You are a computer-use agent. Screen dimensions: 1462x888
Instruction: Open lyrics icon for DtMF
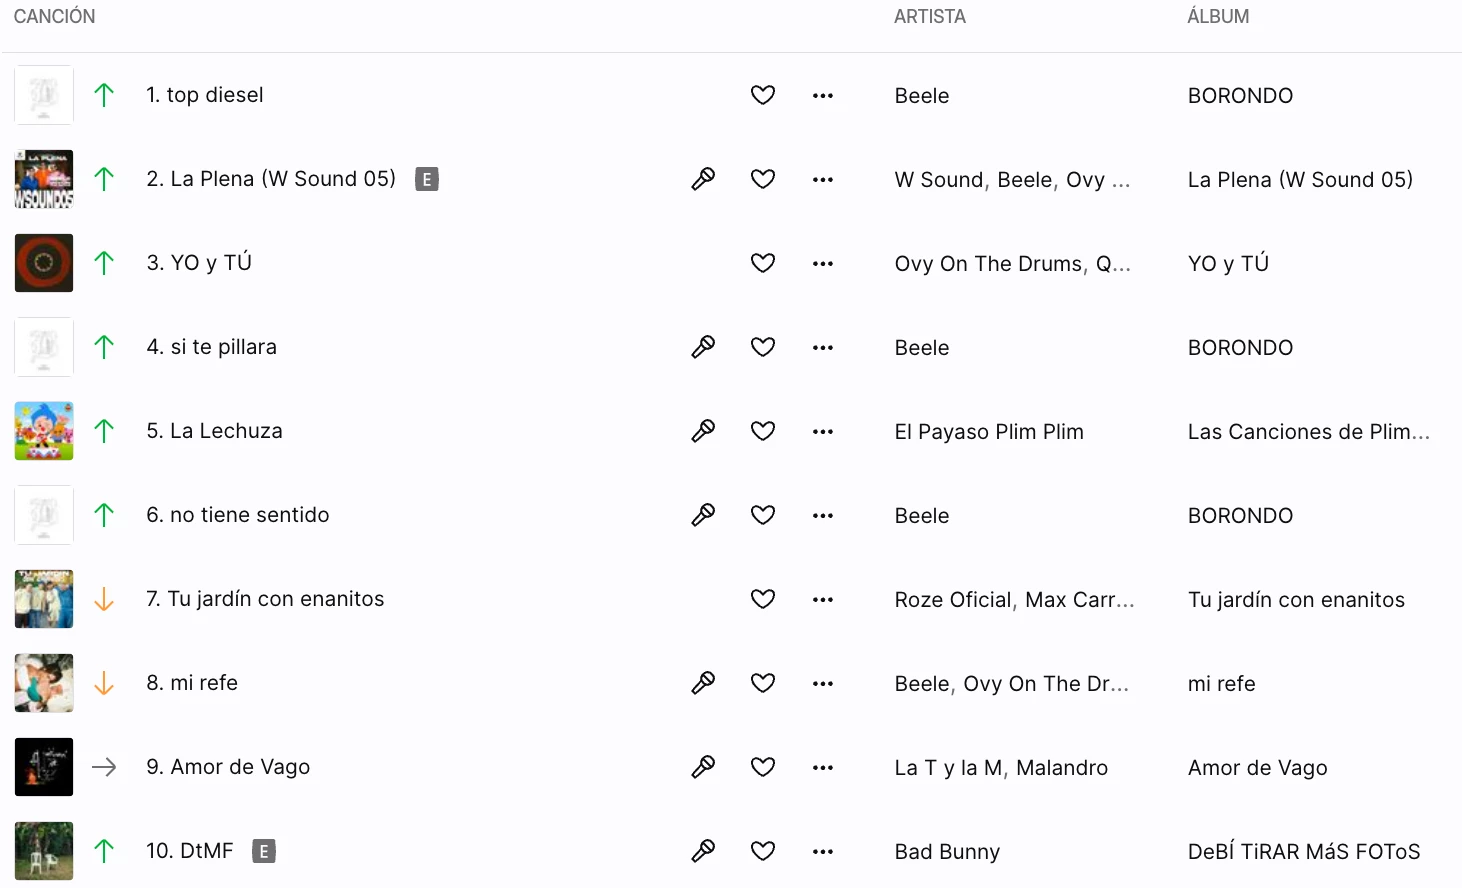tap(703, 851)
